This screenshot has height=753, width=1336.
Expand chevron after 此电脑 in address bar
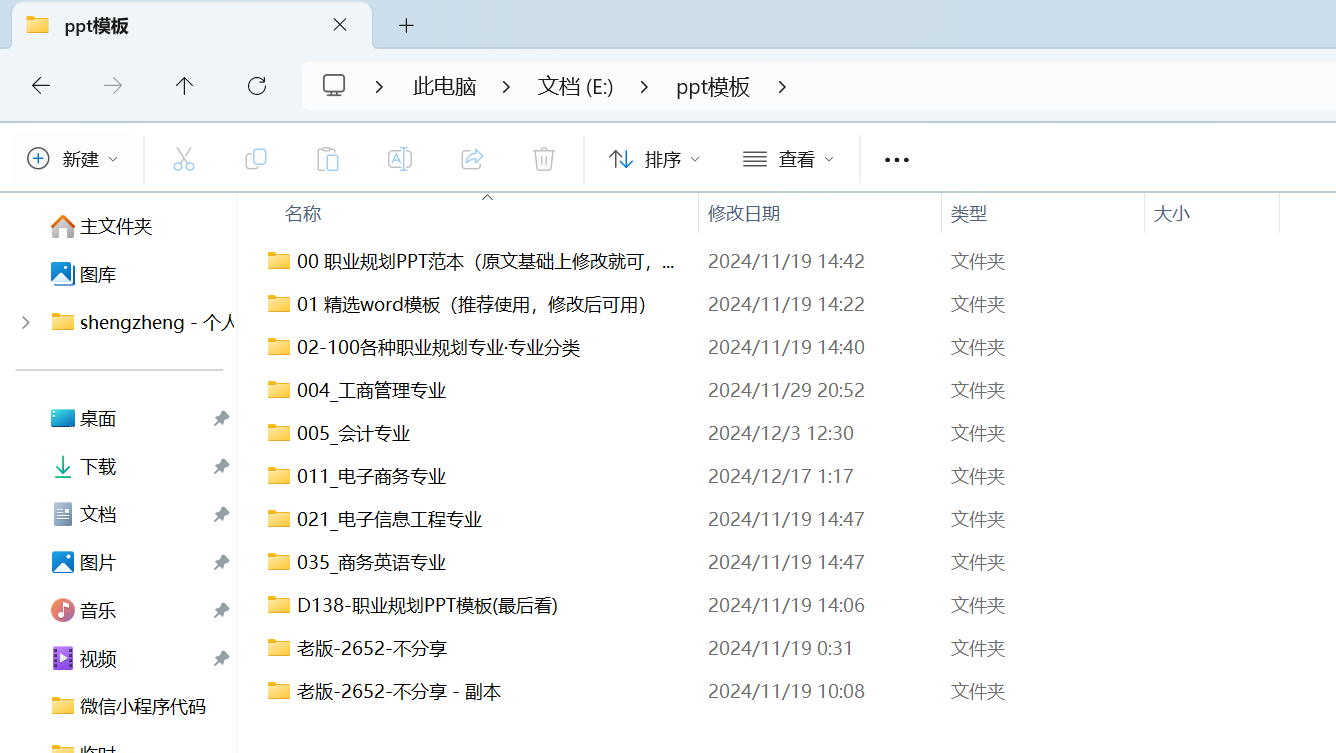coord(507,87)
